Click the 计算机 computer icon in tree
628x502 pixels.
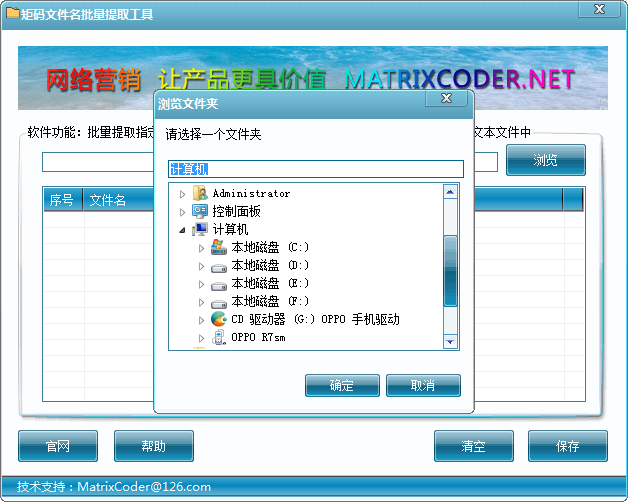click(x=200, y=229)
